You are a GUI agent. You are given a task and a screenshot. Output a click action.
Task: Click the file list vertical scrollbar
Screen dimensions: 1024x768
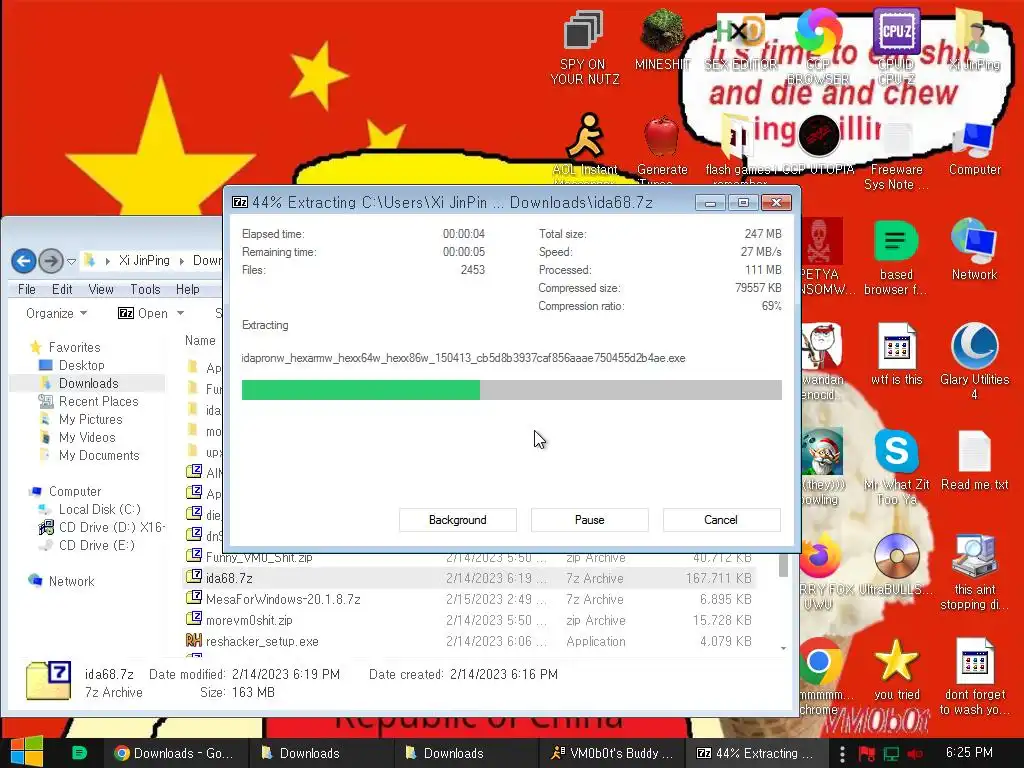pos(783,566)
